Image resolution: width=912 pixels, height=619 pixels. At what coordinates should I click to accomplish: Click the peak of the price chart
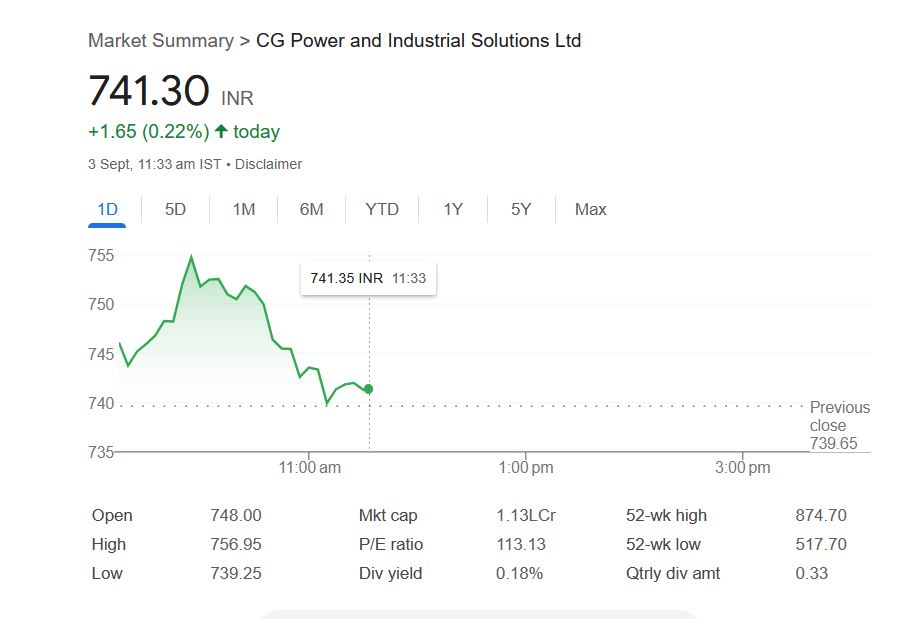click(x=191, y=257)
